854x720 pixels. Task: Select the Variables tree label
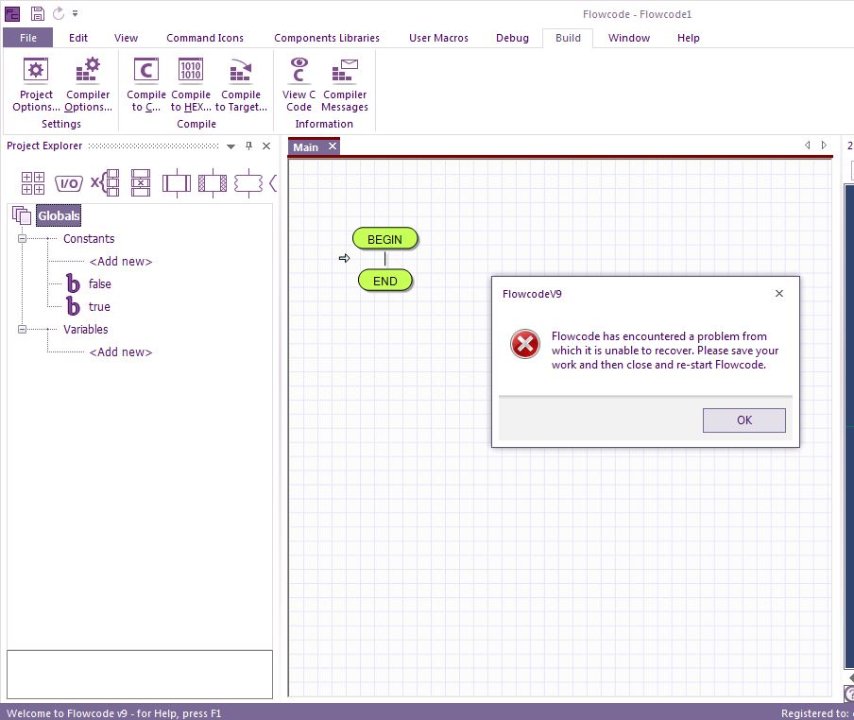[x=86, y=330]
